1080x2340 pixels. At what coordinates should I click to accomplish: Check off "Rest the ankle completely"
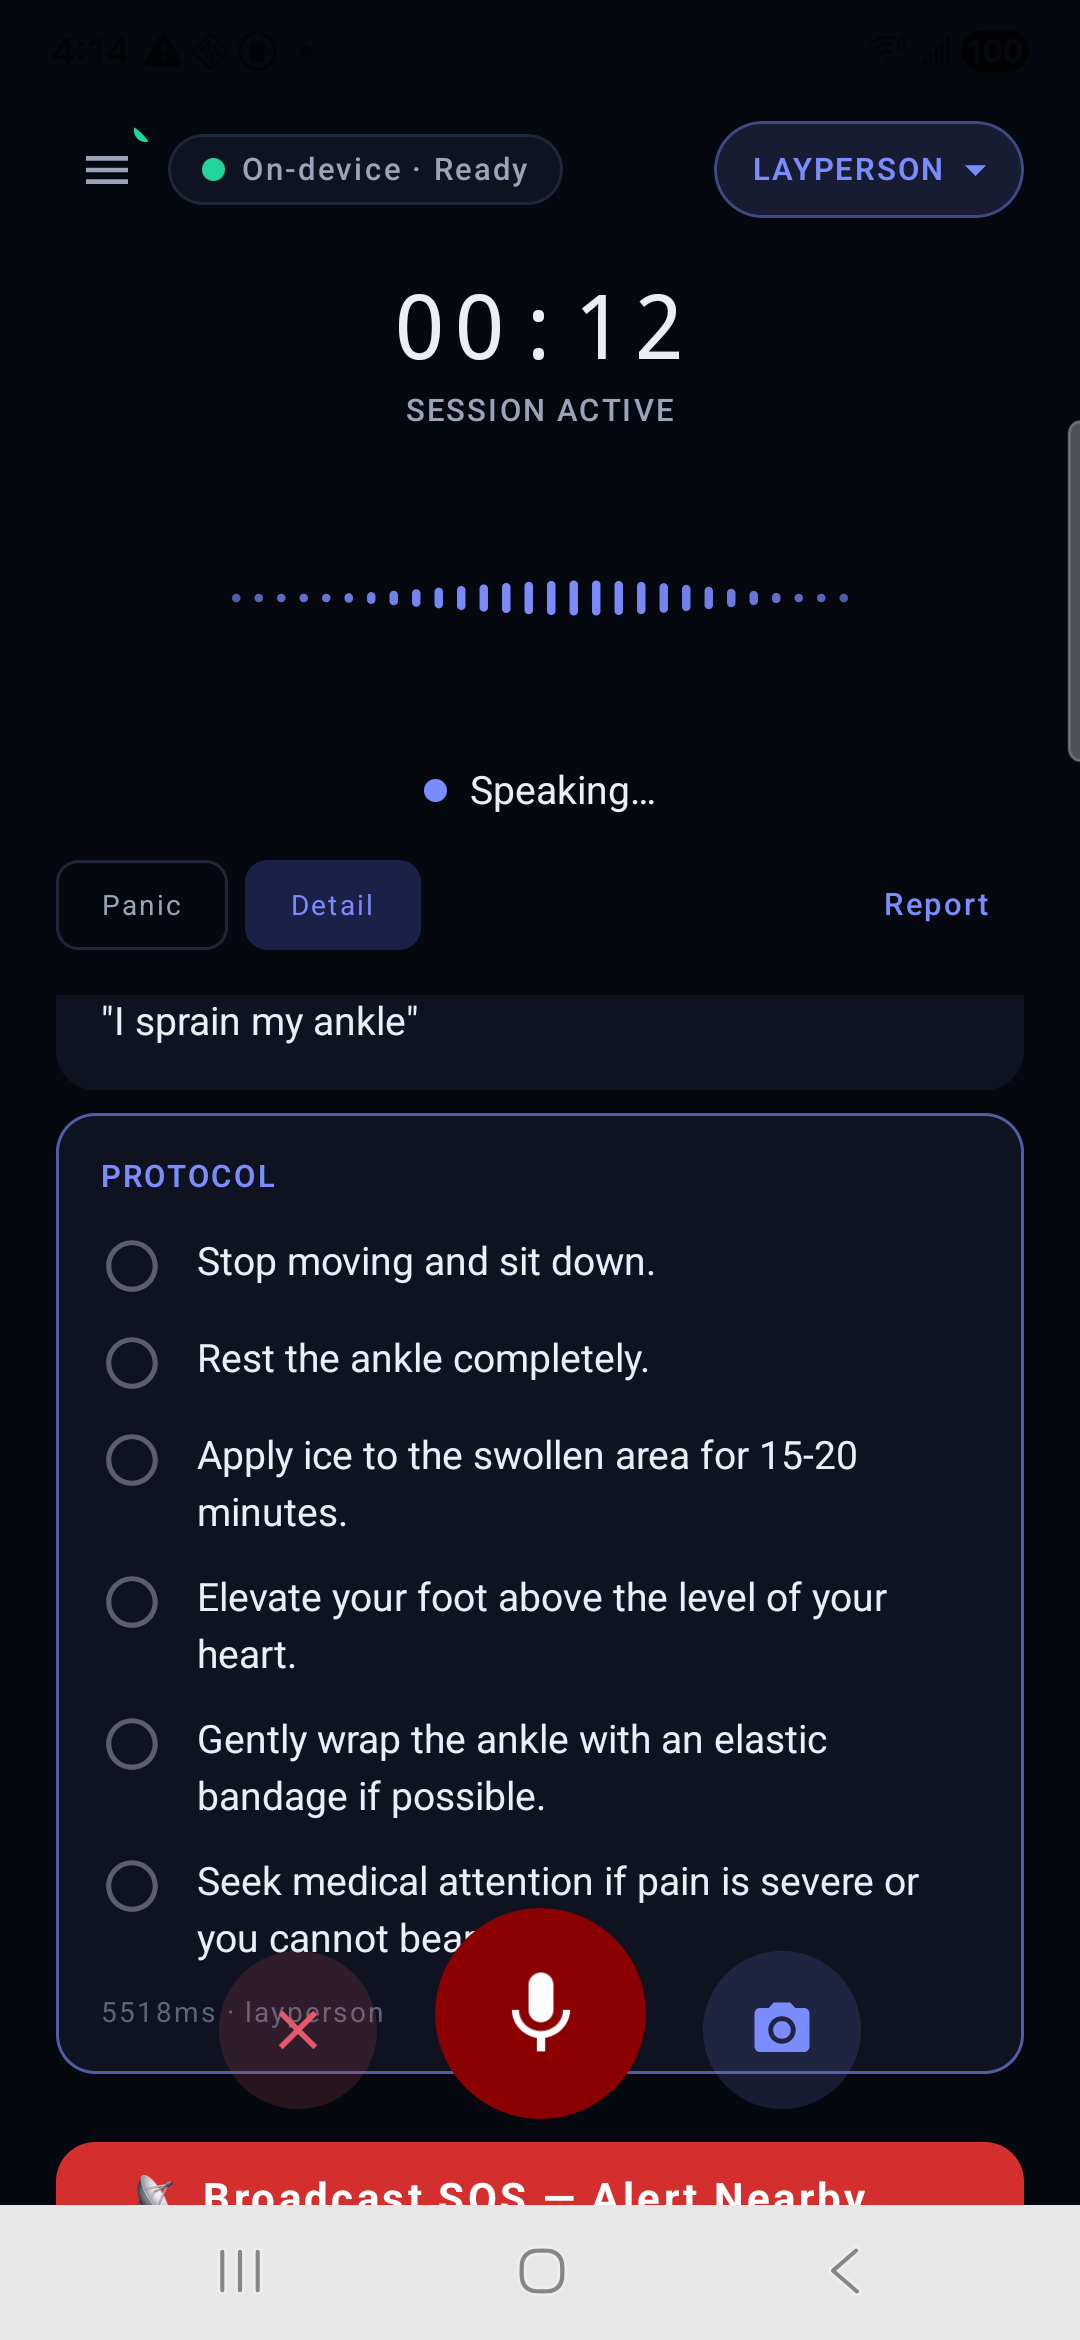(x=132, y=1363)
